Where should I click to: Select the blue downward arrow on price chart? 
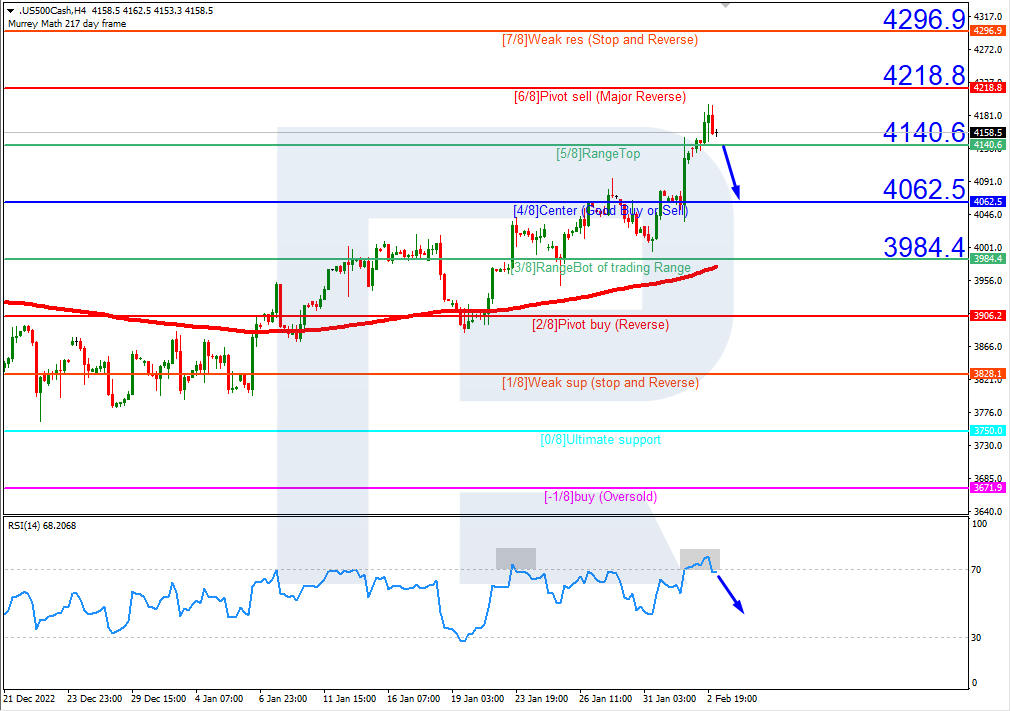coord(732,172)
